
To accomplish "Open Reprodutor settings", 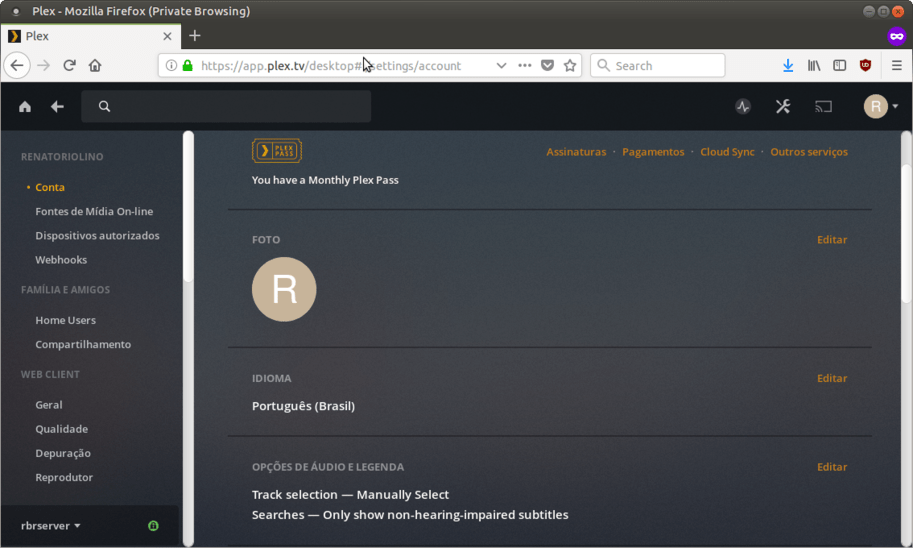I will [x=64, y=478].
